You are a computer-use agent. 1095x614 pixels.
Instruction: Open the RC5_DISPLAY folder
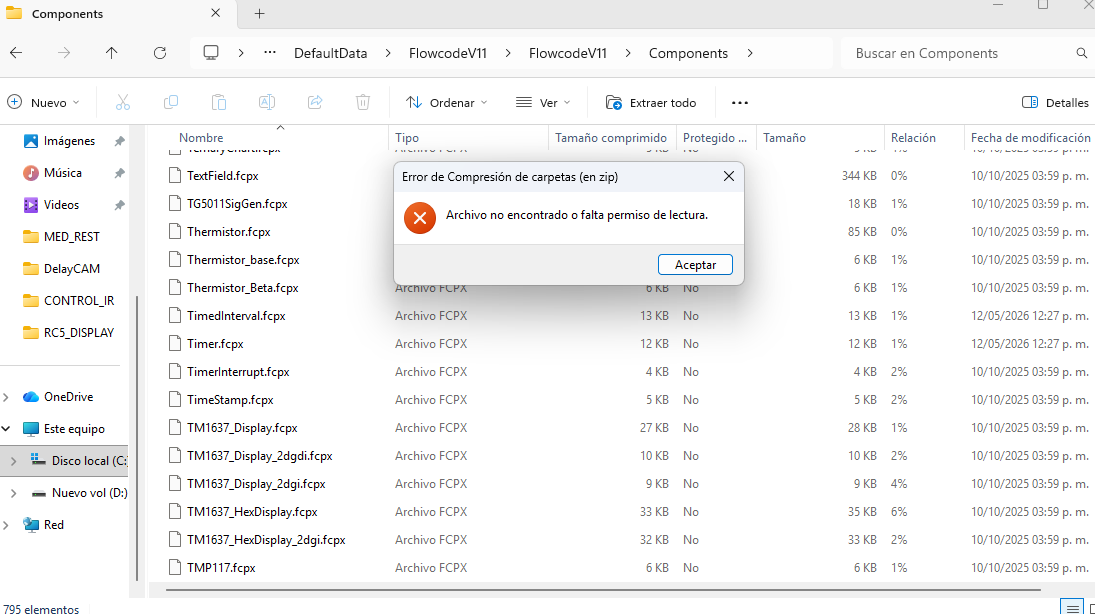tap(68, 333)
